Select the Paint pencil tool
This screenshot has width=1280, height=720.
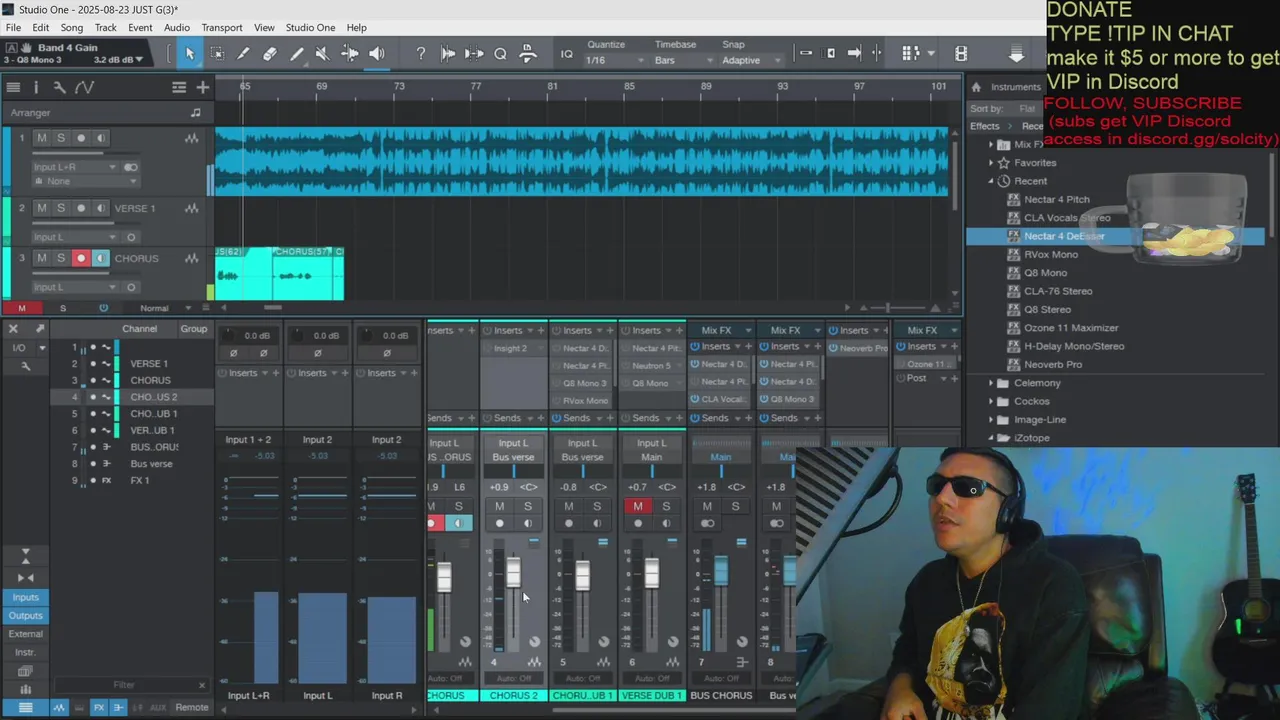pyautogui.click(x=297, y=54)
